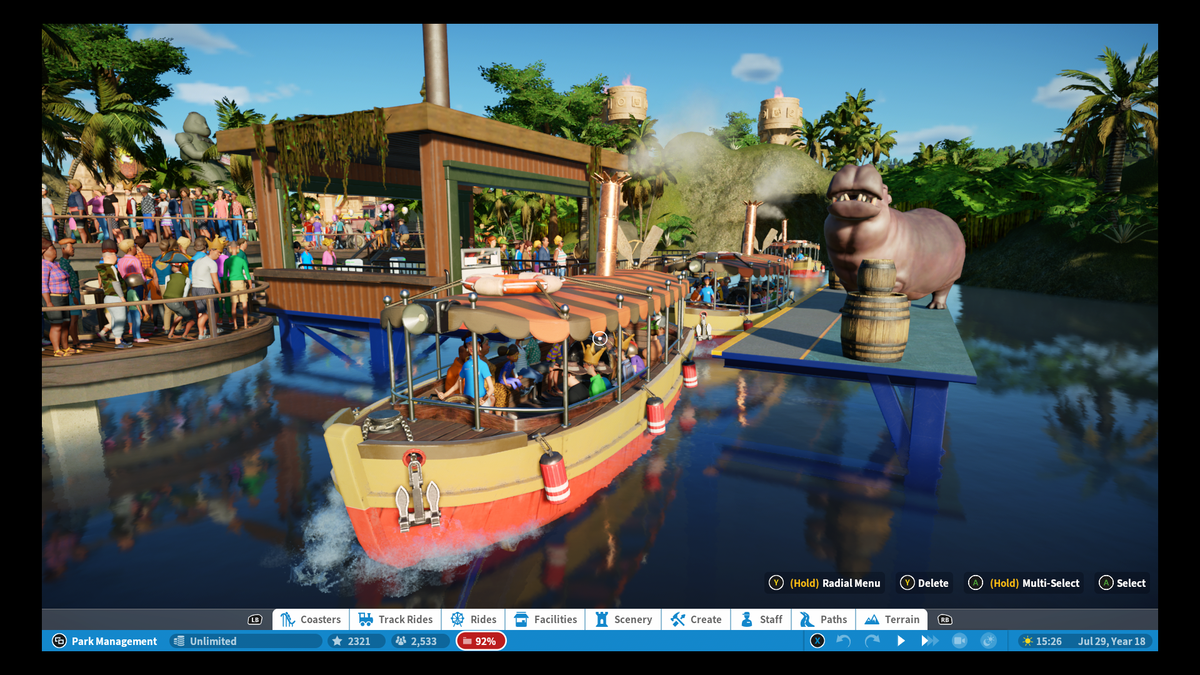
Task: Open the Staff tab
Action: point(761,620)
